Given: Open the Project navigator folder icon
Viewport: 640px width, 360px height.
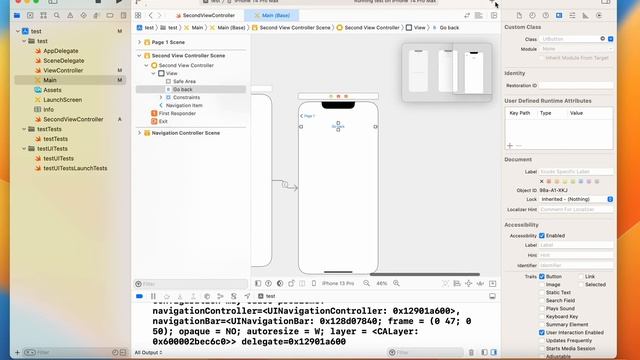Looking at the screenshot, I should [17, 16].
